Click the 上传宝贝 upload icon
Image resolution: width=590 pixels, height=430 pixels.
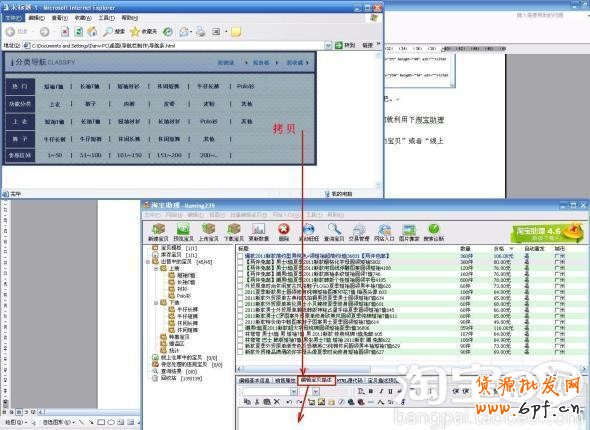pos(208,232)
